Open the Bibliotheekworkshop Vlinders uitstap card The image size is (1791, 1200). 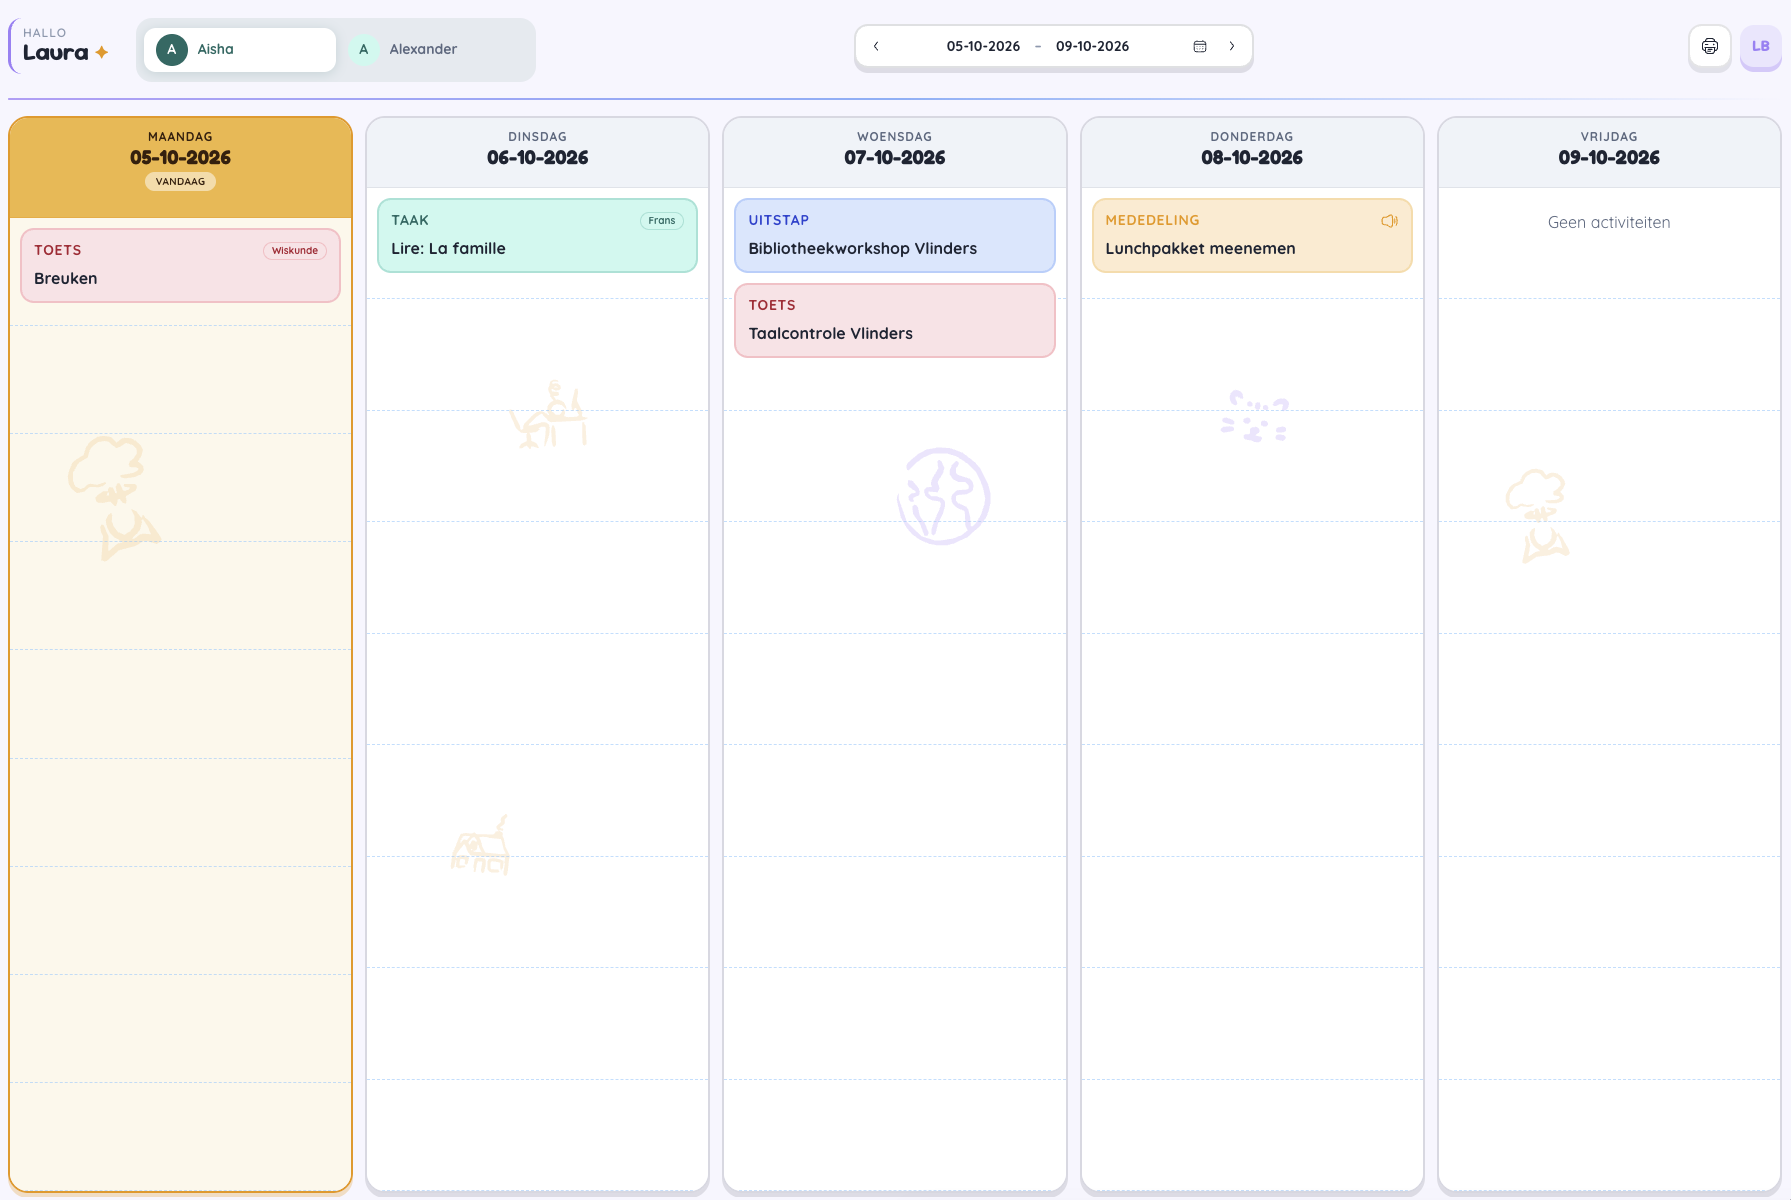click(x=895, y=235)
